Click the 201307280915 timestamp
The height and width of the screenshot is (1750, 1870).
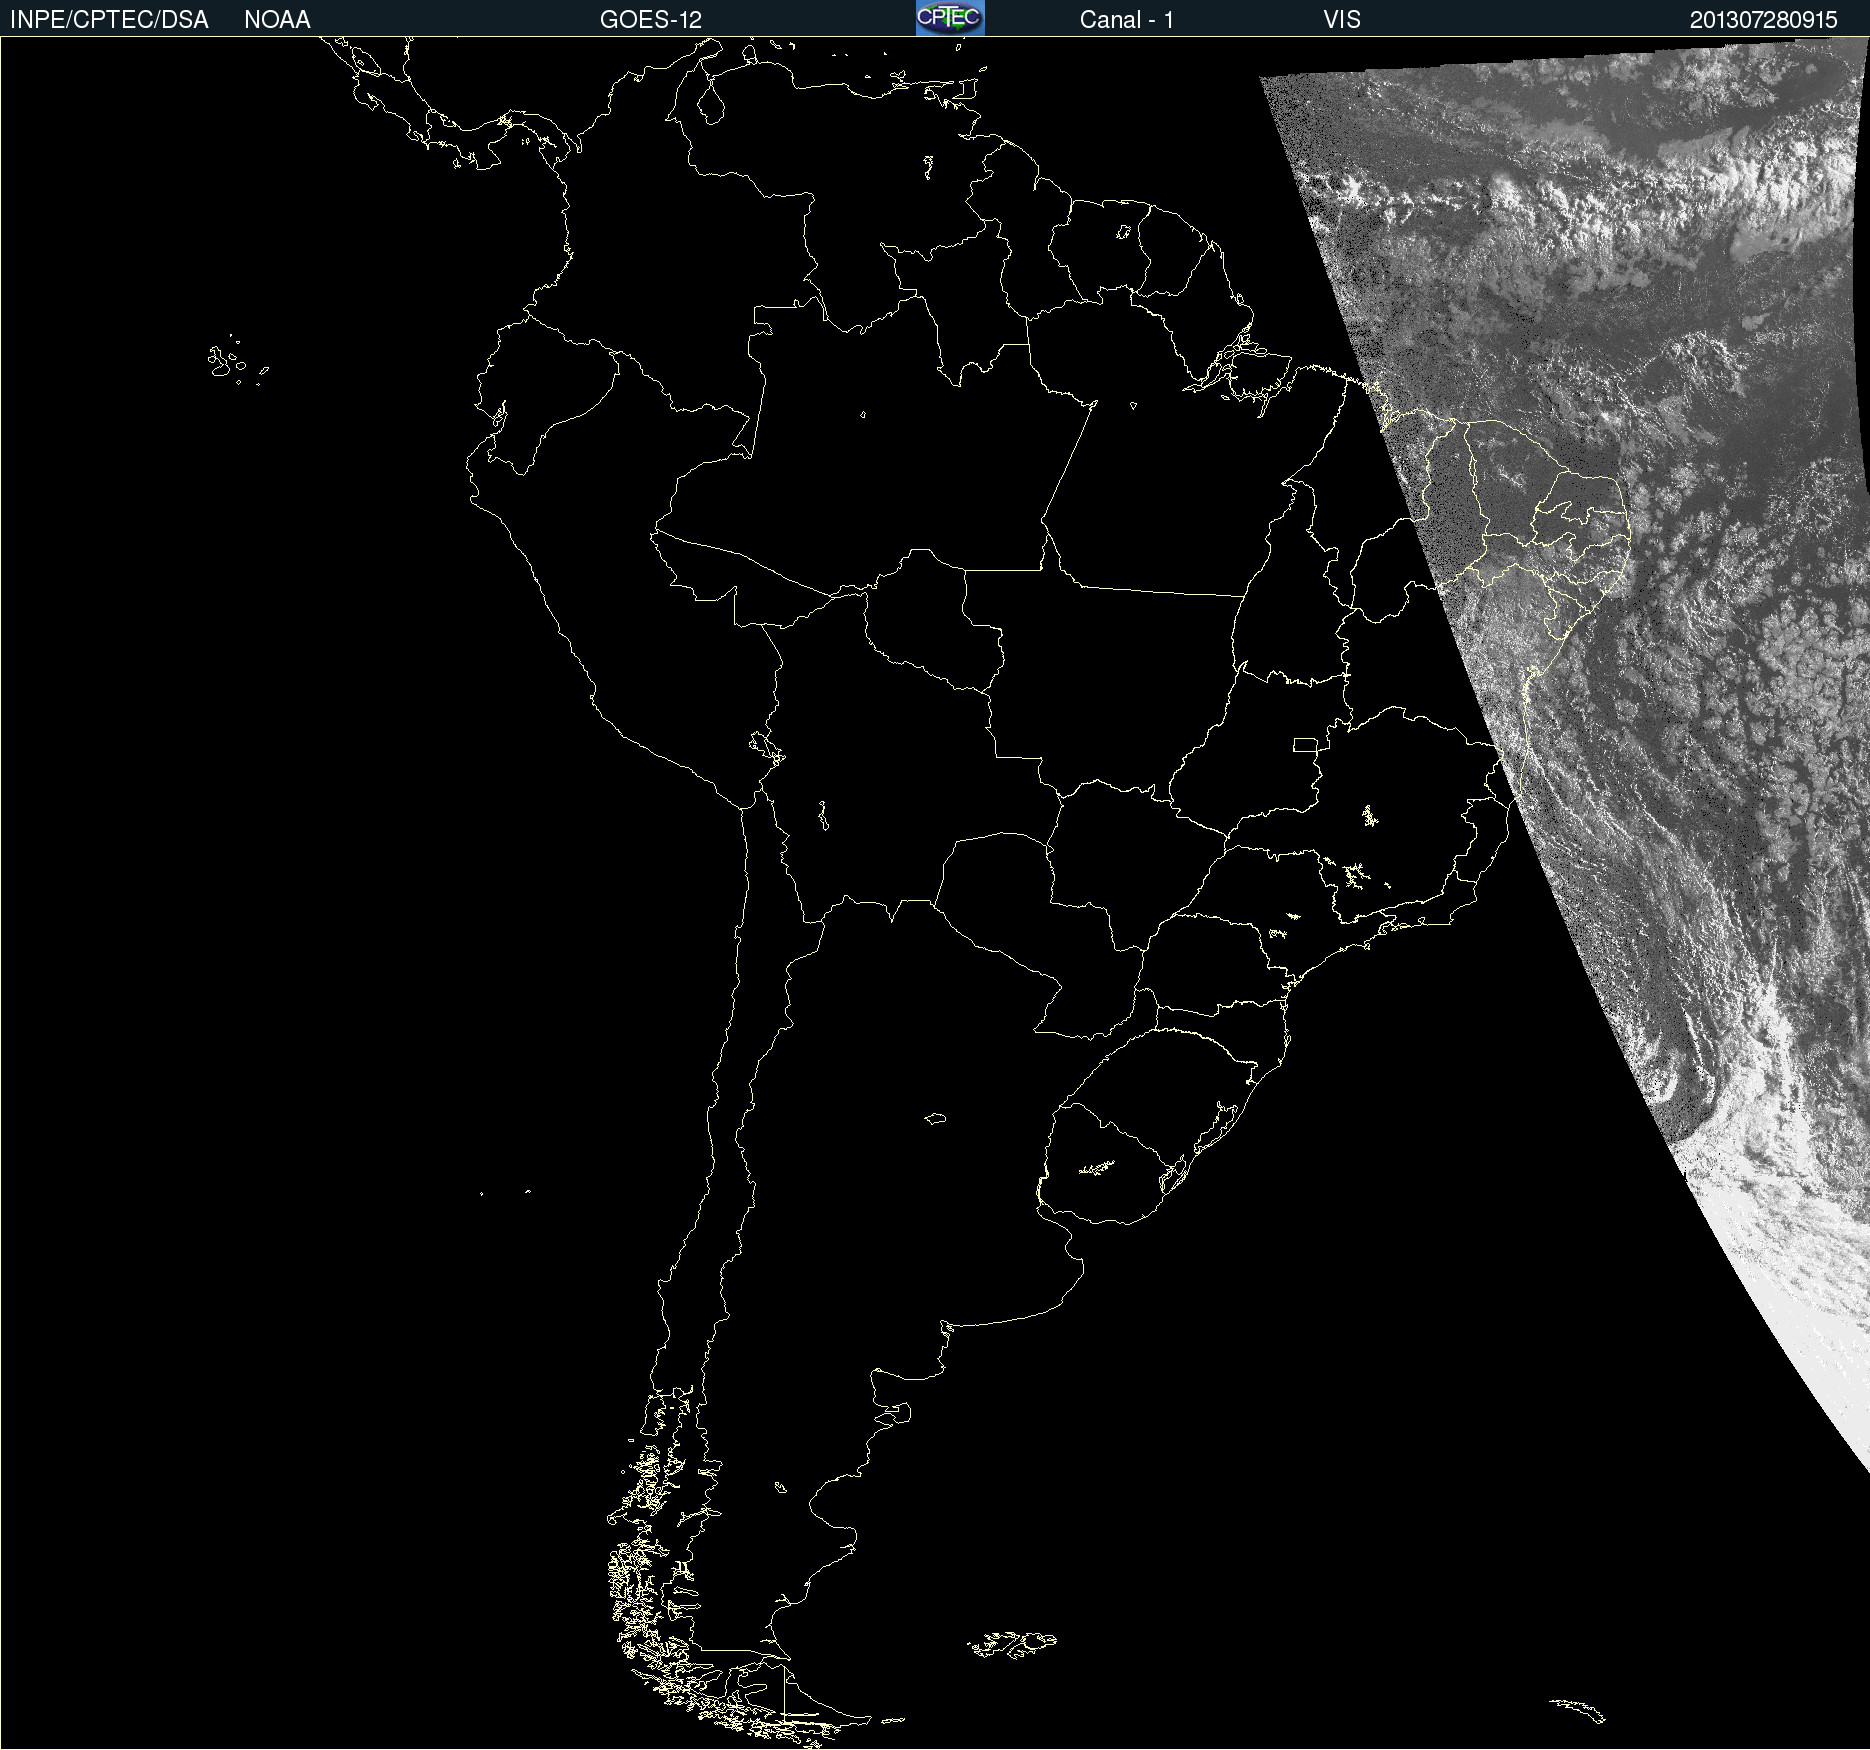point(1764,20)
